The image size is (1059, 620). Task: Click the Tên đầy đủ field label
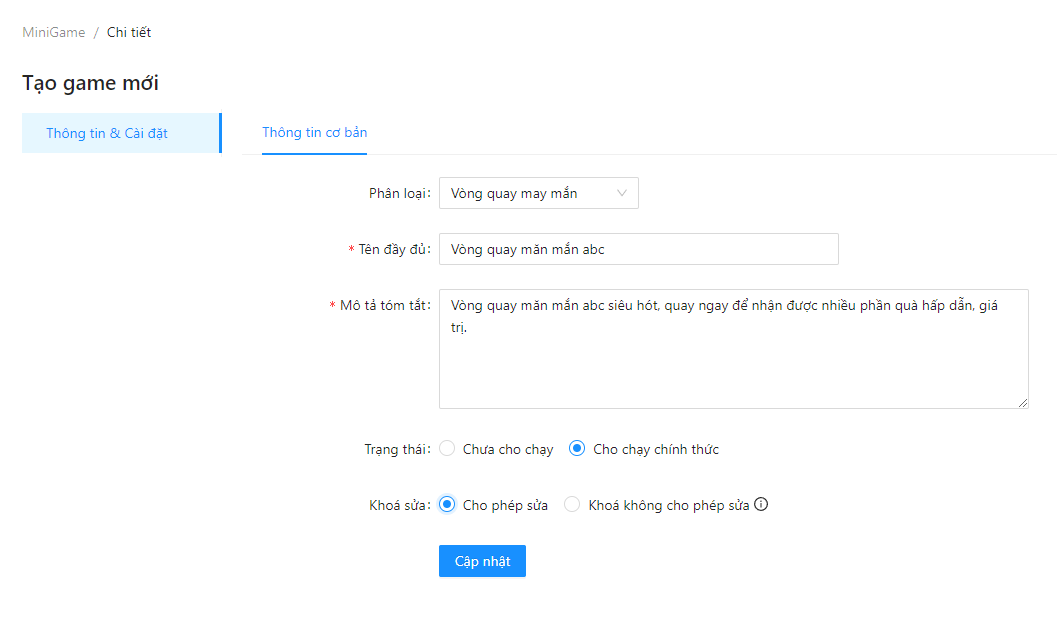394,250
